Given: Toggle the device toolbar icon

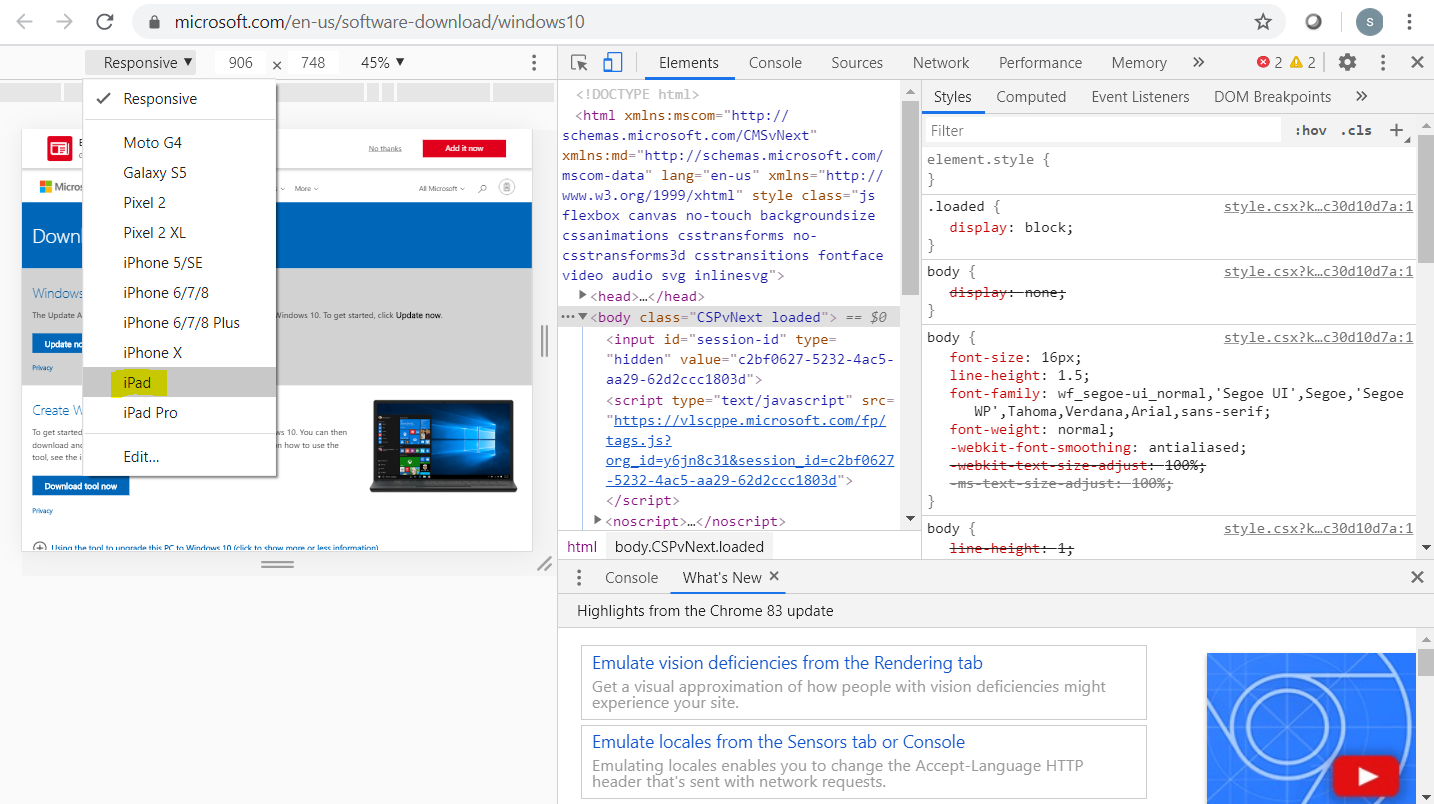Looking at the screenshot, I should [612, 62].
